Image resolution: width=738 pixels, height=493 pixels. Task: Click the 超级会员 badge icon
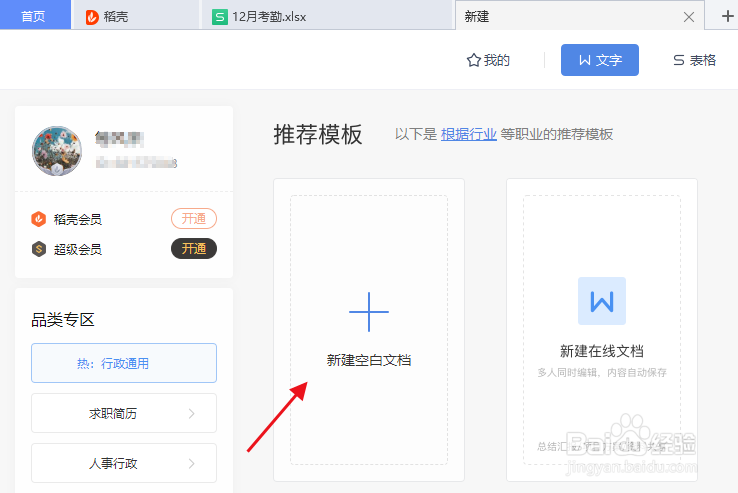[39, 249]
